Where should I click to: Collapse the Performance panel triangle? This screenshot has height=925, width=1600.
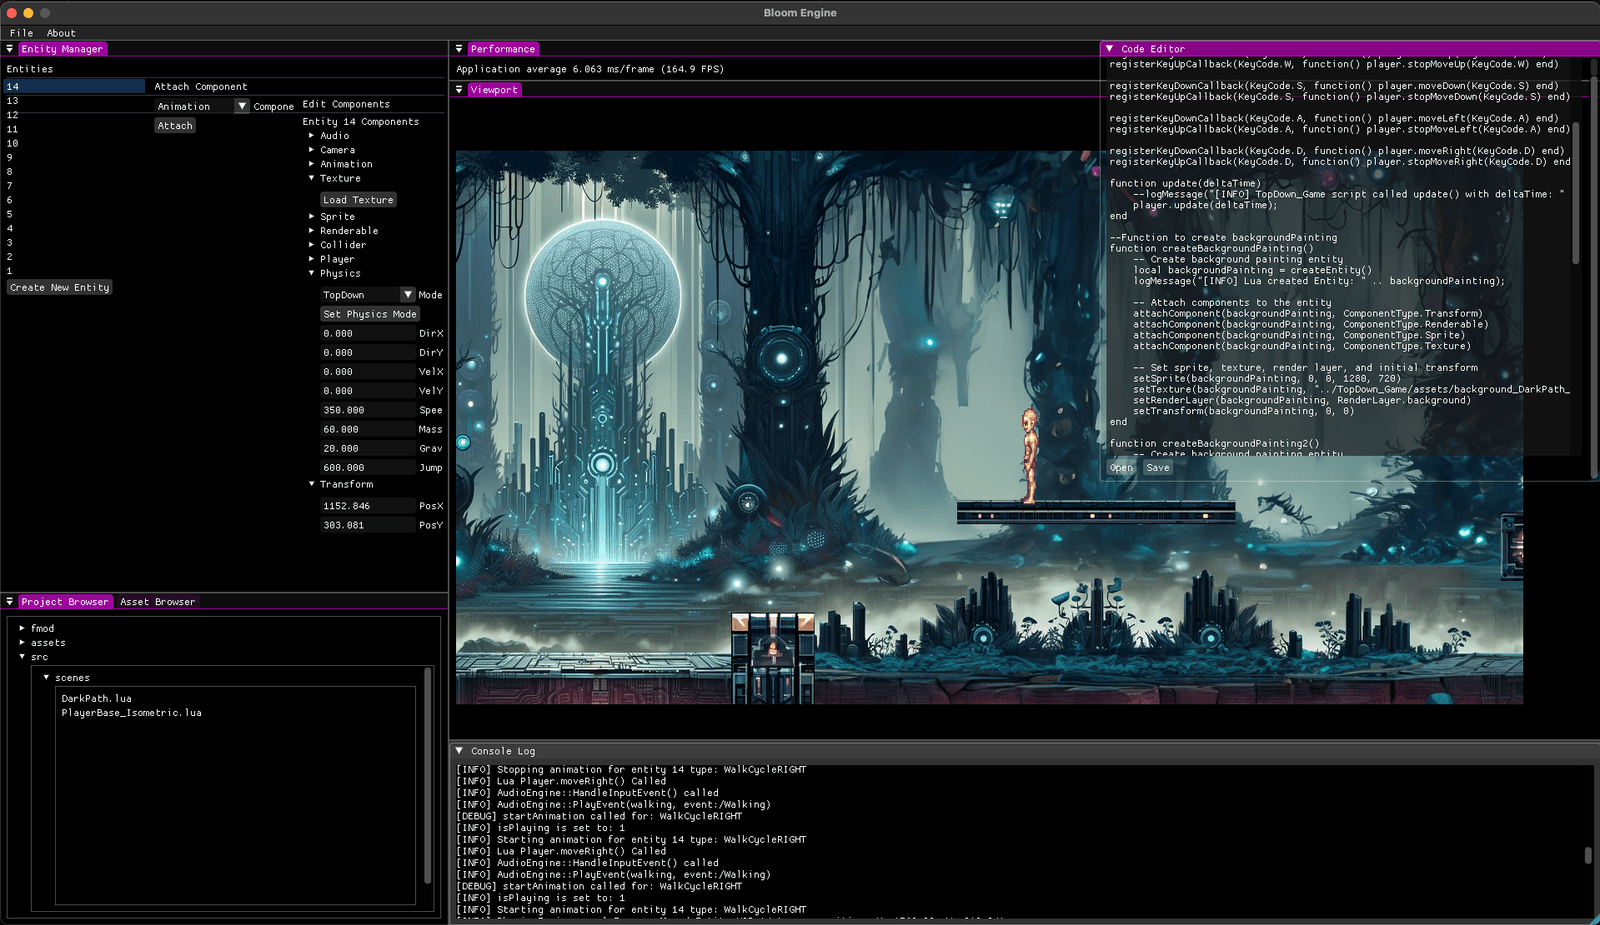[459, 49]
